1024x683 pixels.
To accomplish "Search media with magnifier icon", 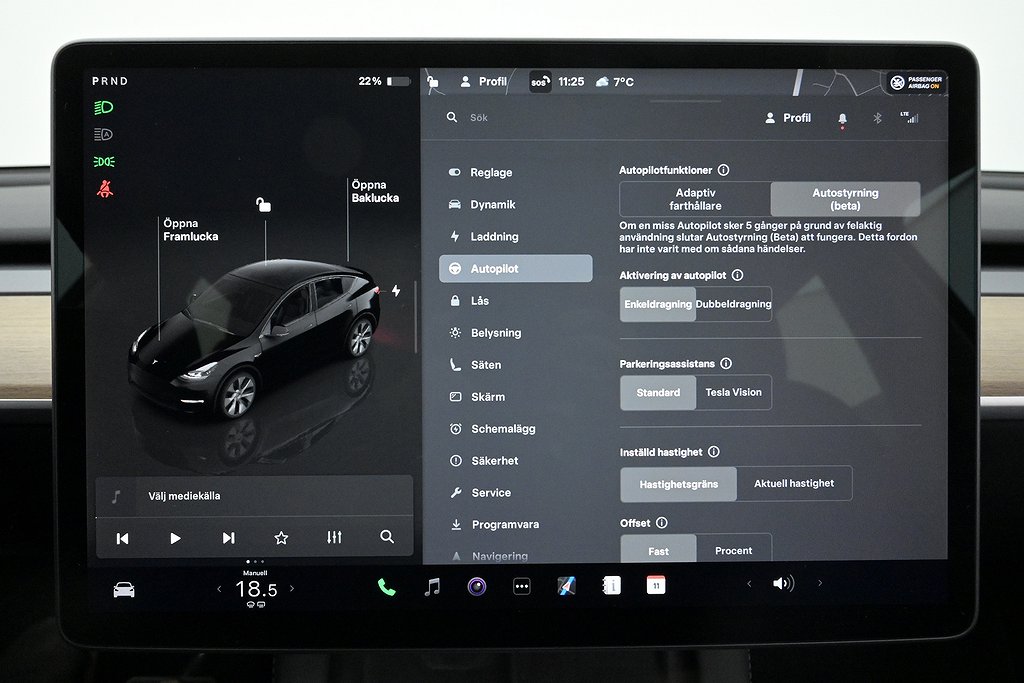I will pyautogui.click(x=387, y=537).
